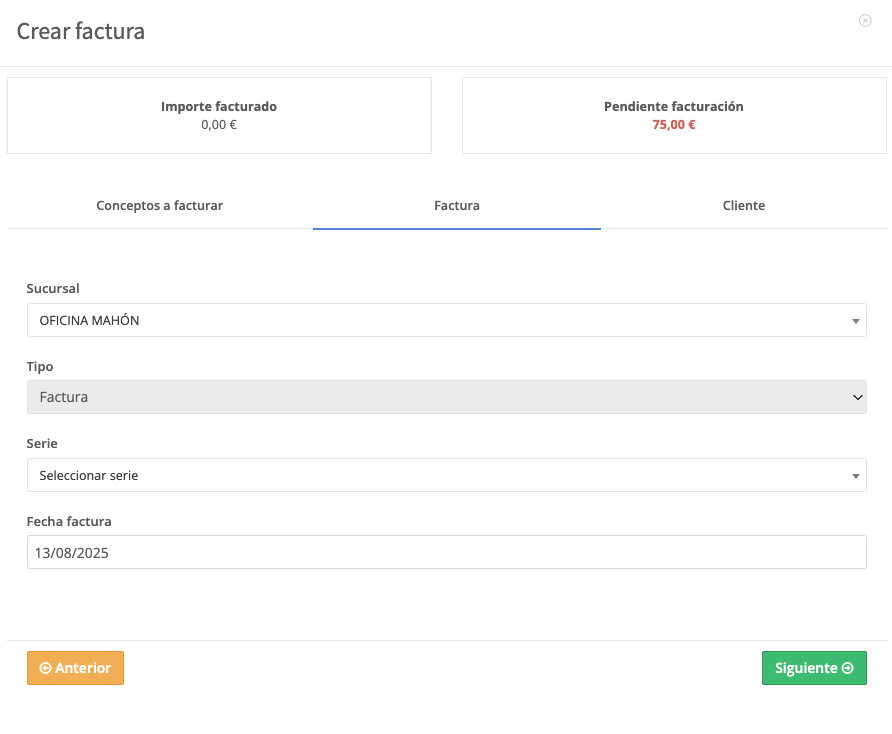Click the red 75,00 € amount

click(x=674, y=125)
